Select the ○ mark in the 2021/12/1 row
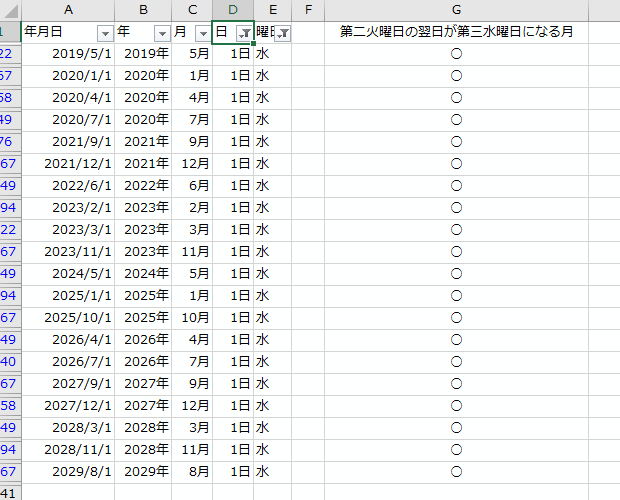 456,164
